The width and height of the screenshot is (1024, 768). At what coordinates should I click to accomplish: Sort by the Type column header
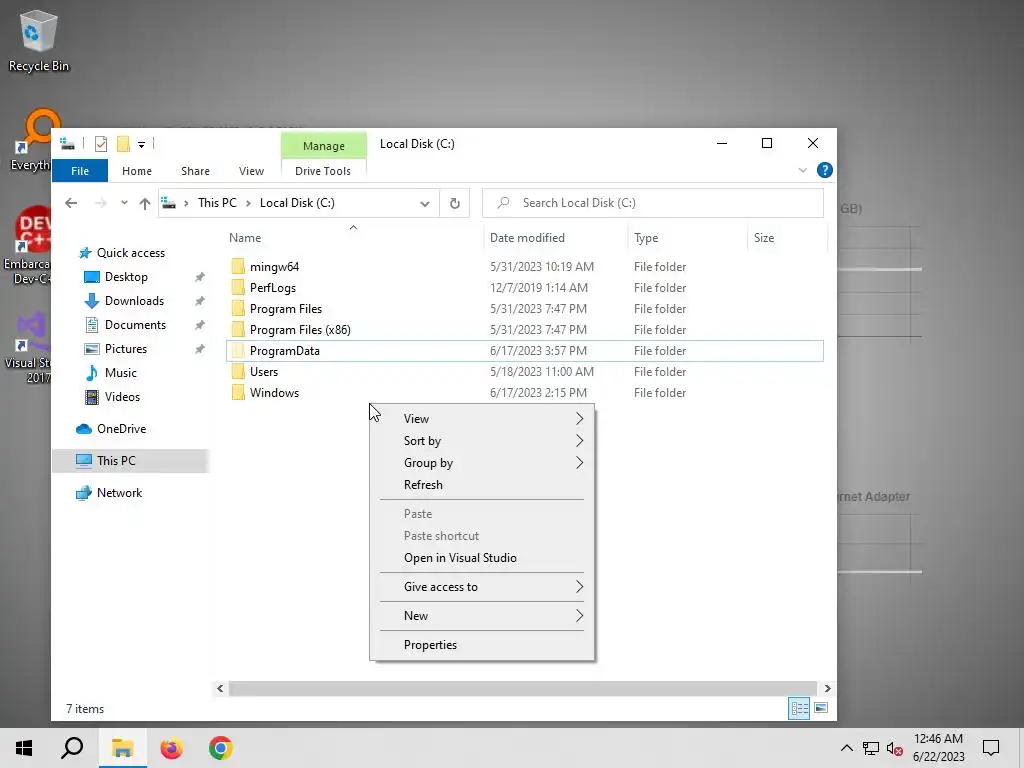(x=687, y=238)
